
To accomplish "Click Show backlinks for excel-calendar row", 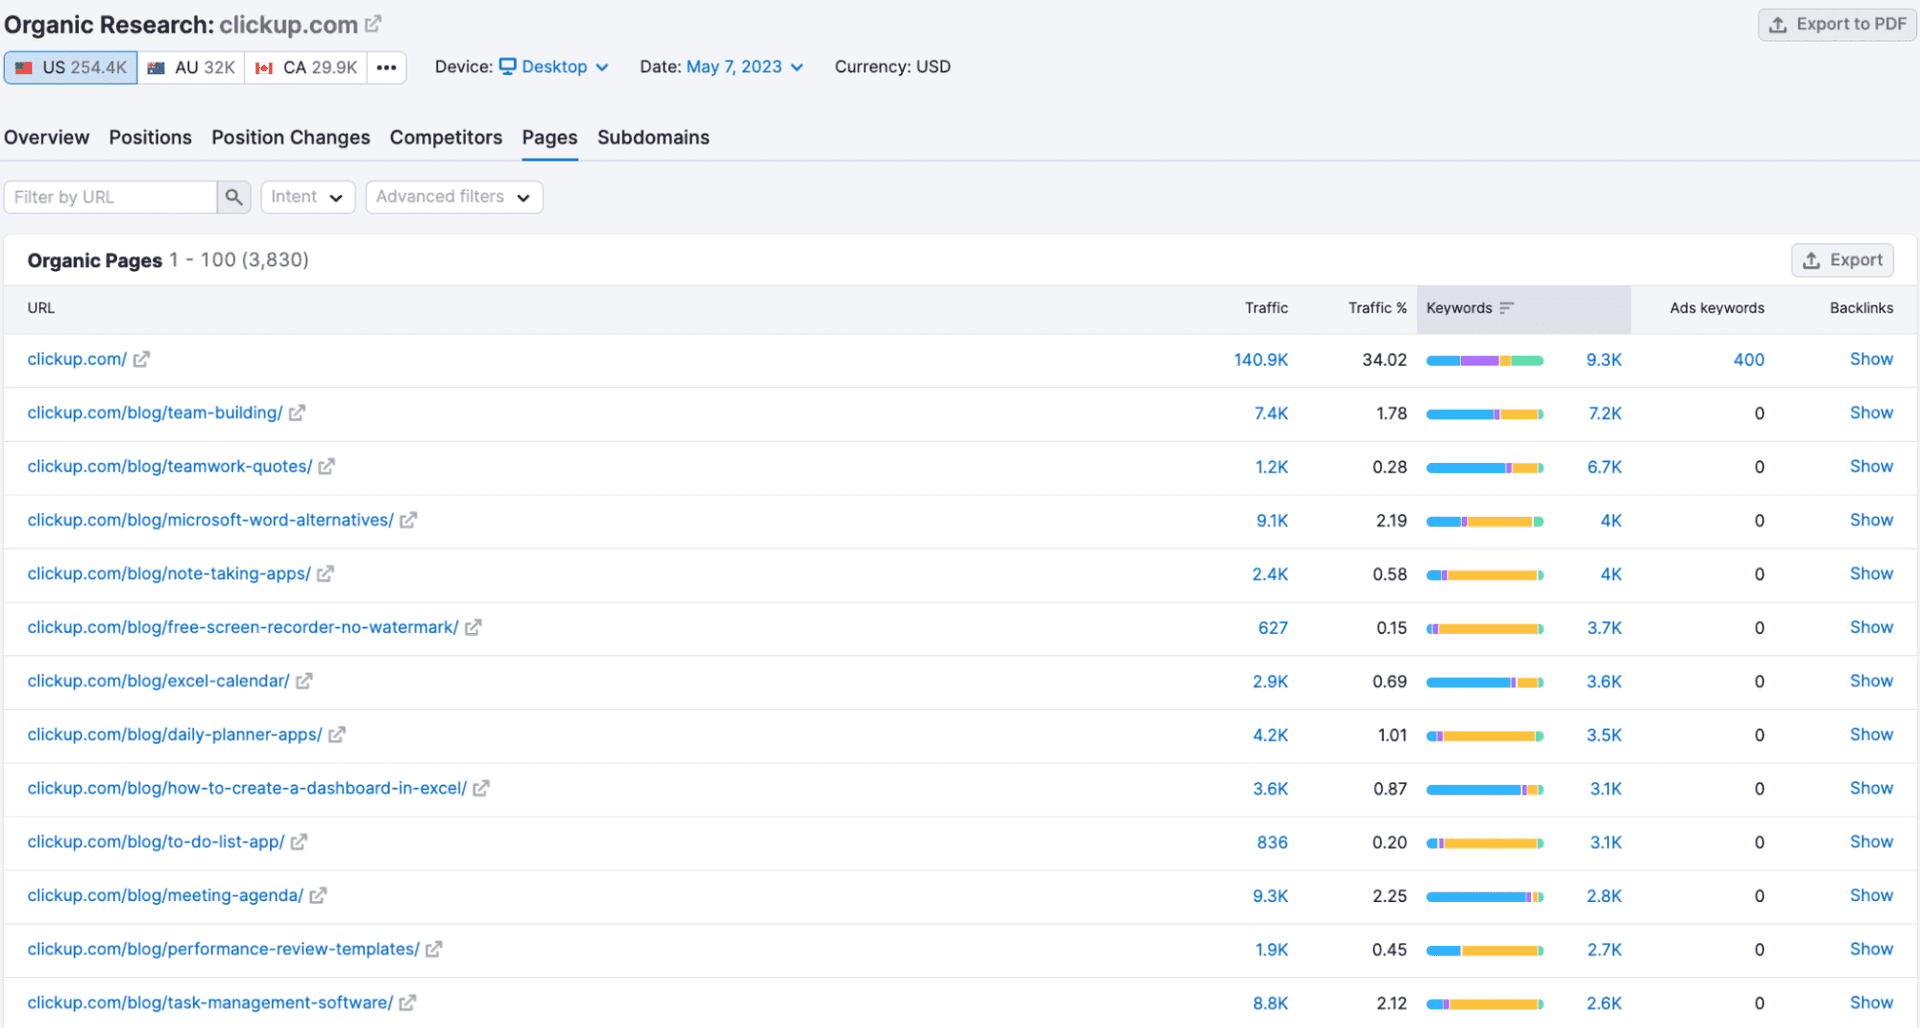I will pyautogui.click(x=1871, y=681).
